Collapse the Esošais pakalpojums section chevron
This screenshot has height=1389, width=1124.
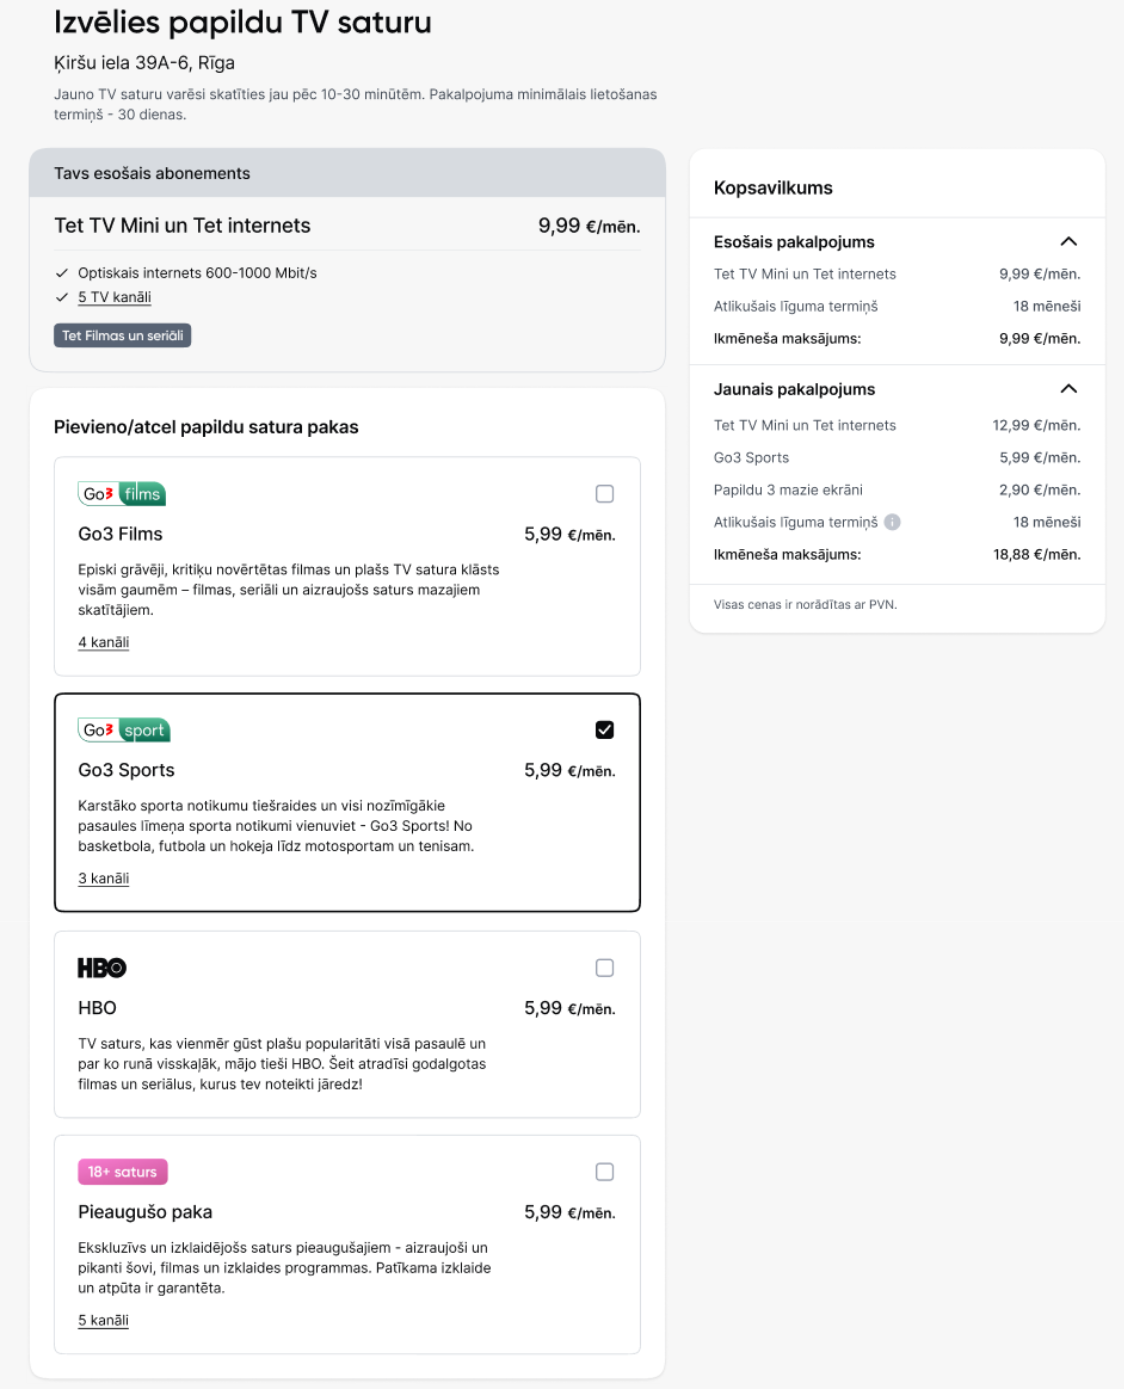pos(1069,241)
